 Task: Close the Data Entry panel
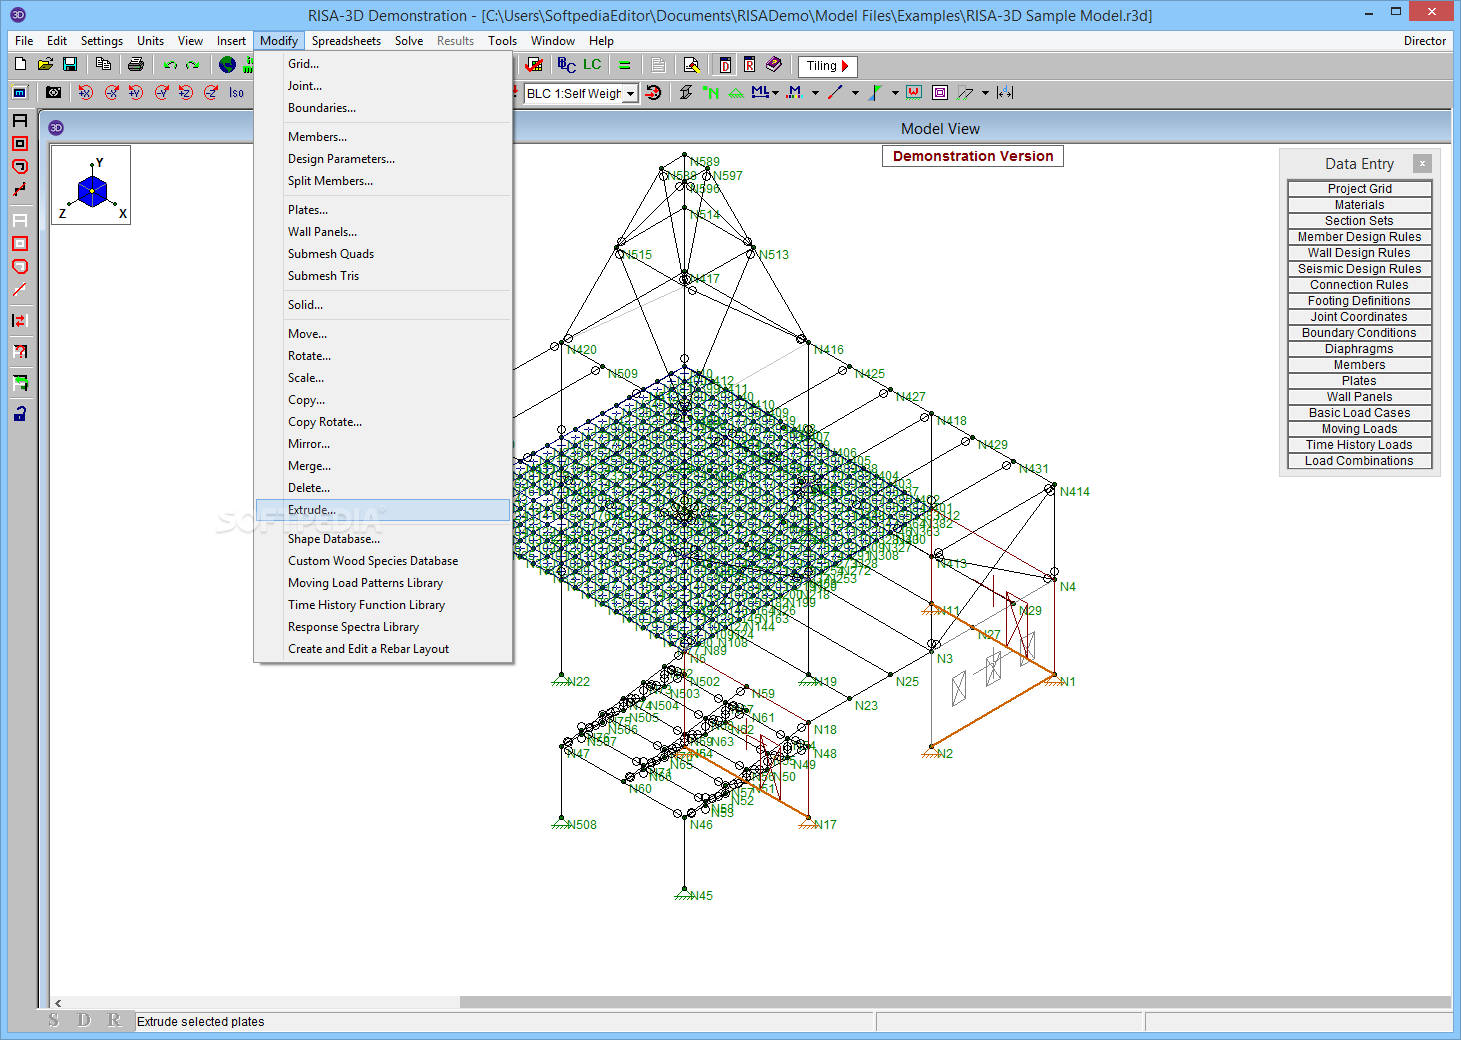[x=1422, y=163]
